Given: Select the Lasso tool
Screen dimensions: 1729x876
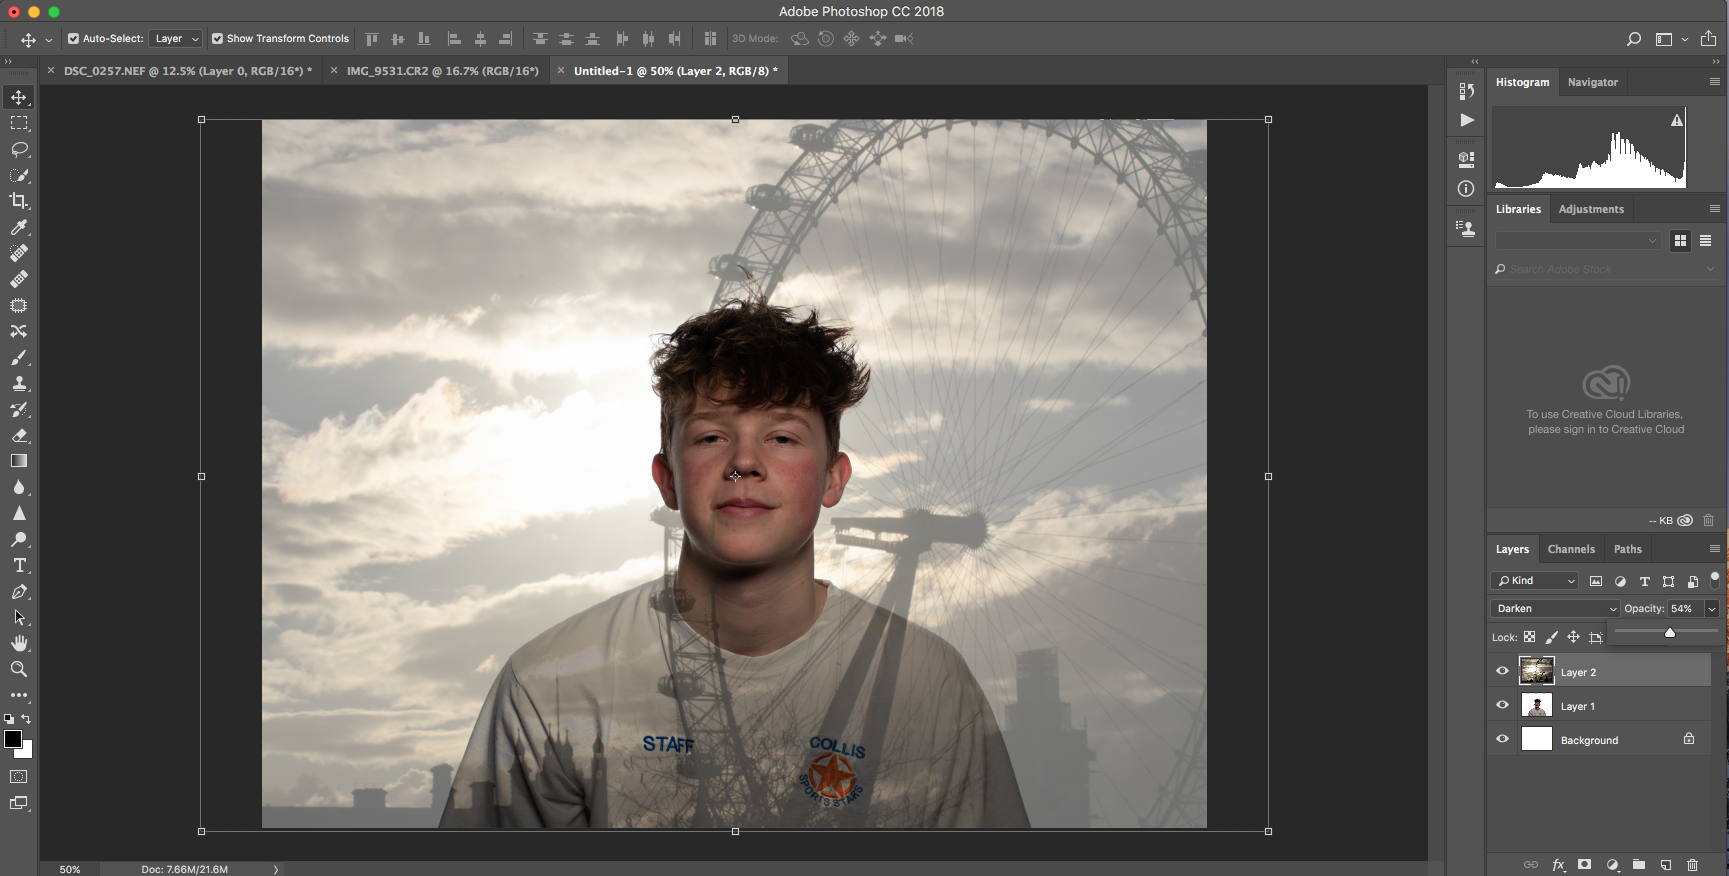Looking at the screenshot, I should click(19, 149).
